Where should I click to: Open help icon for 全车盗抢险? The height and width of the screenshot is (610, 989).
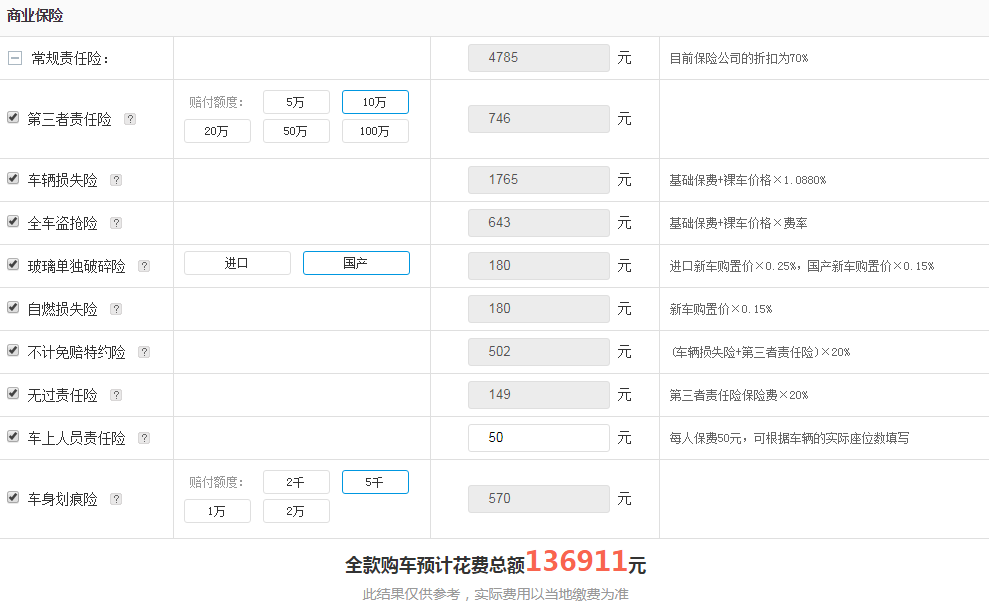click(116, 223)
